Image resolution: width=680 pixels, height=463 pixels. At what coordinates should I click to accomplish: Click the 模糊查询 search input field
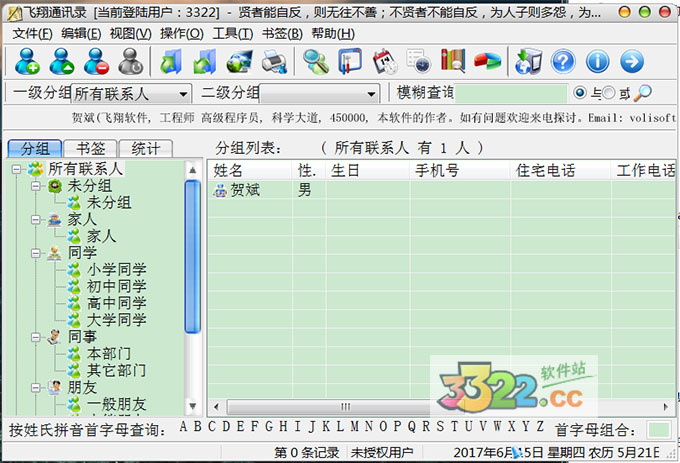[510, 93]
